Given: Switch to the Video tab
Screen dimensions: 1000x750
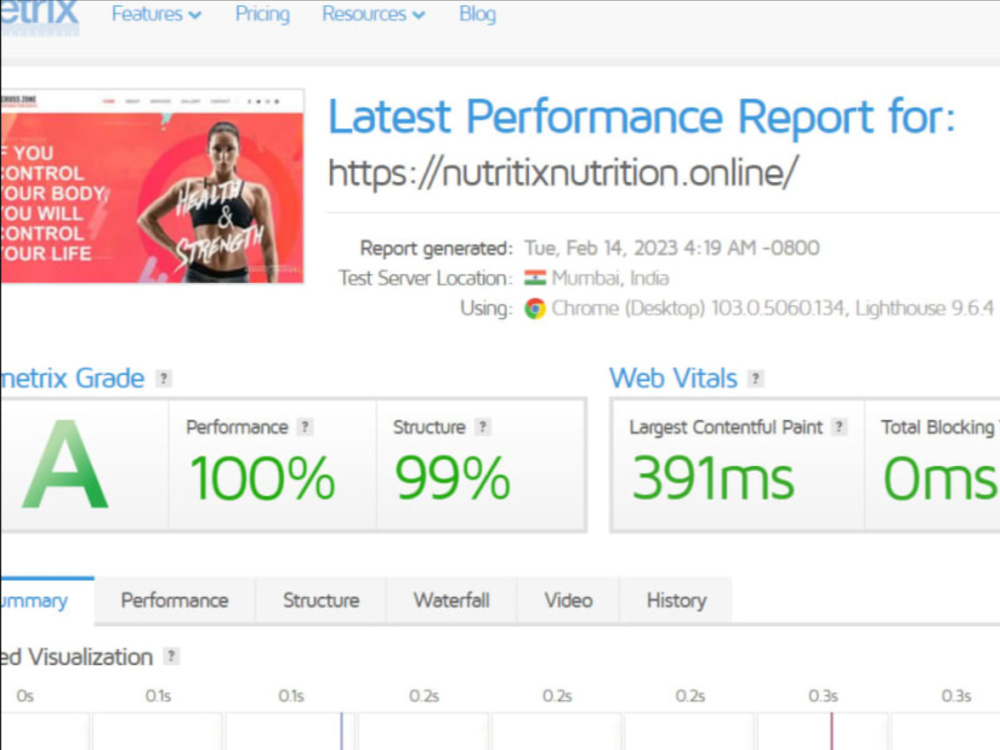Looking at the screenshot, I should (568, 601).
